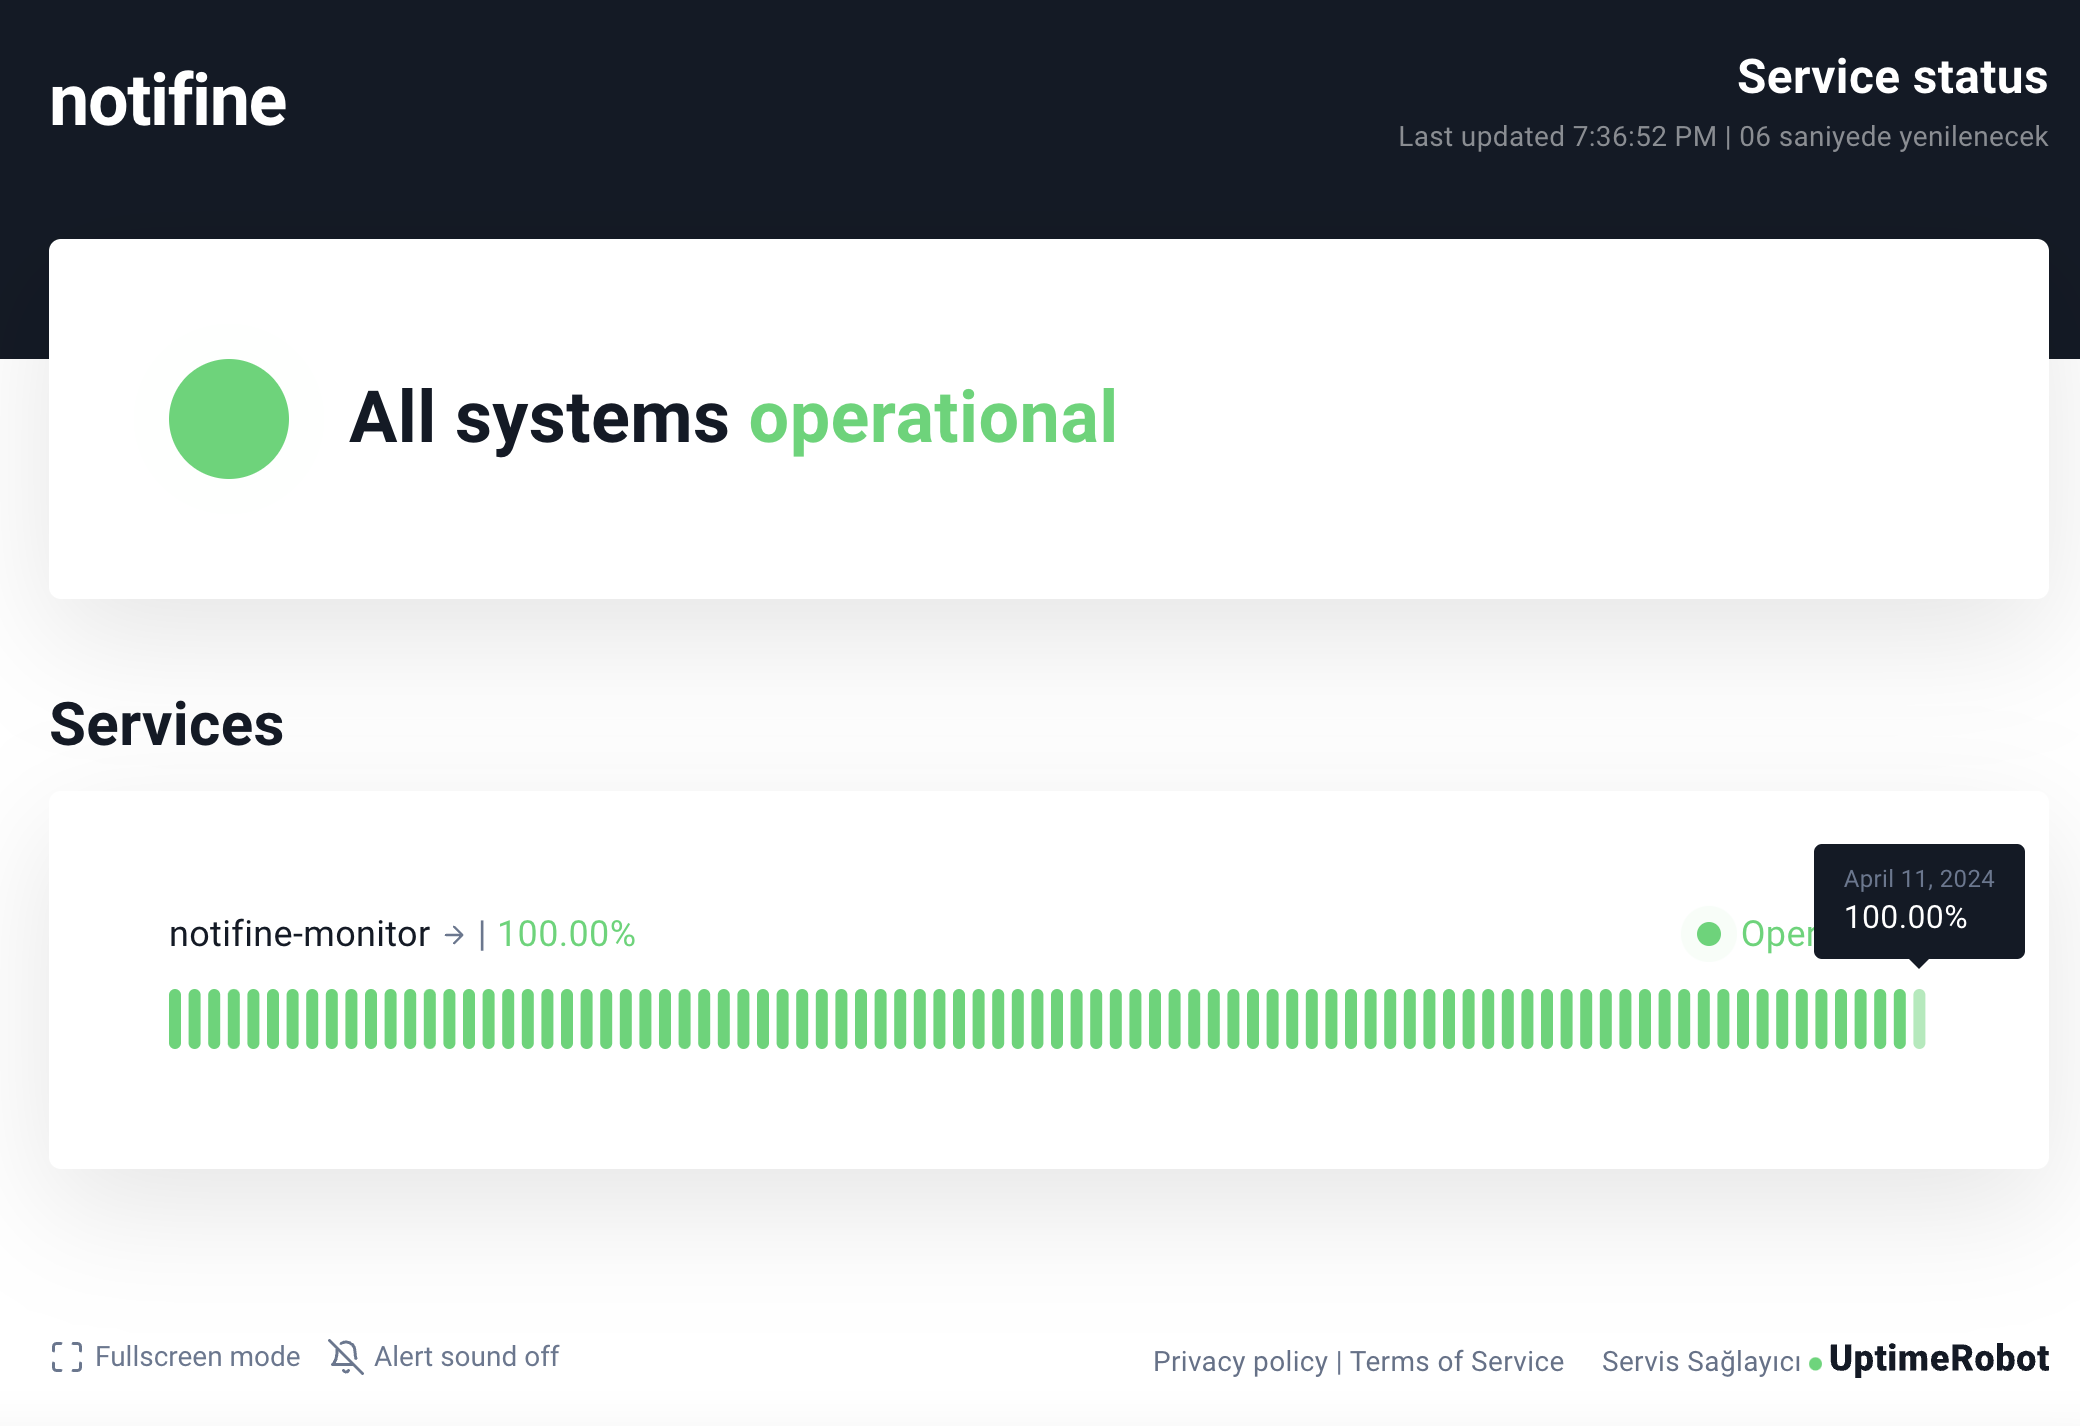Click the 100.00% uptime percentage label
The width and height of the screenshot is (2080, 1426).
coord(566,934)
